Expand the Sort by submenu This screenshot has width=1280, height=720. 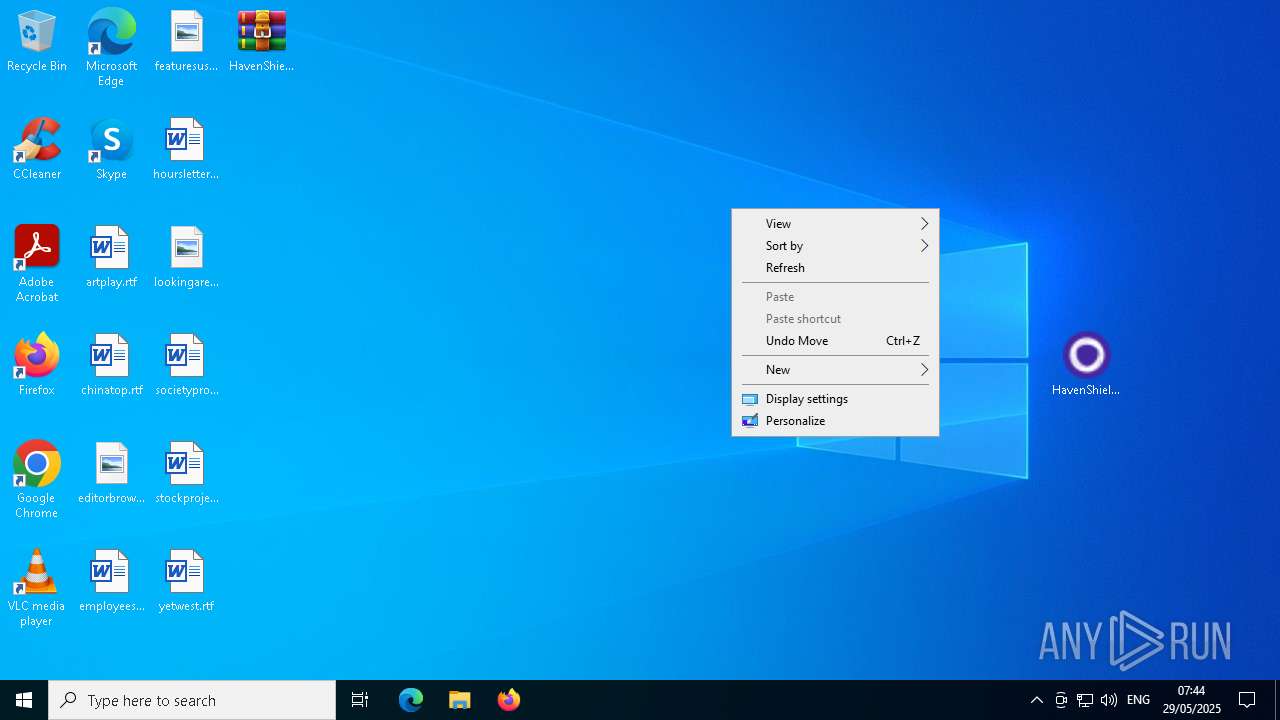[x=835, y=246]
